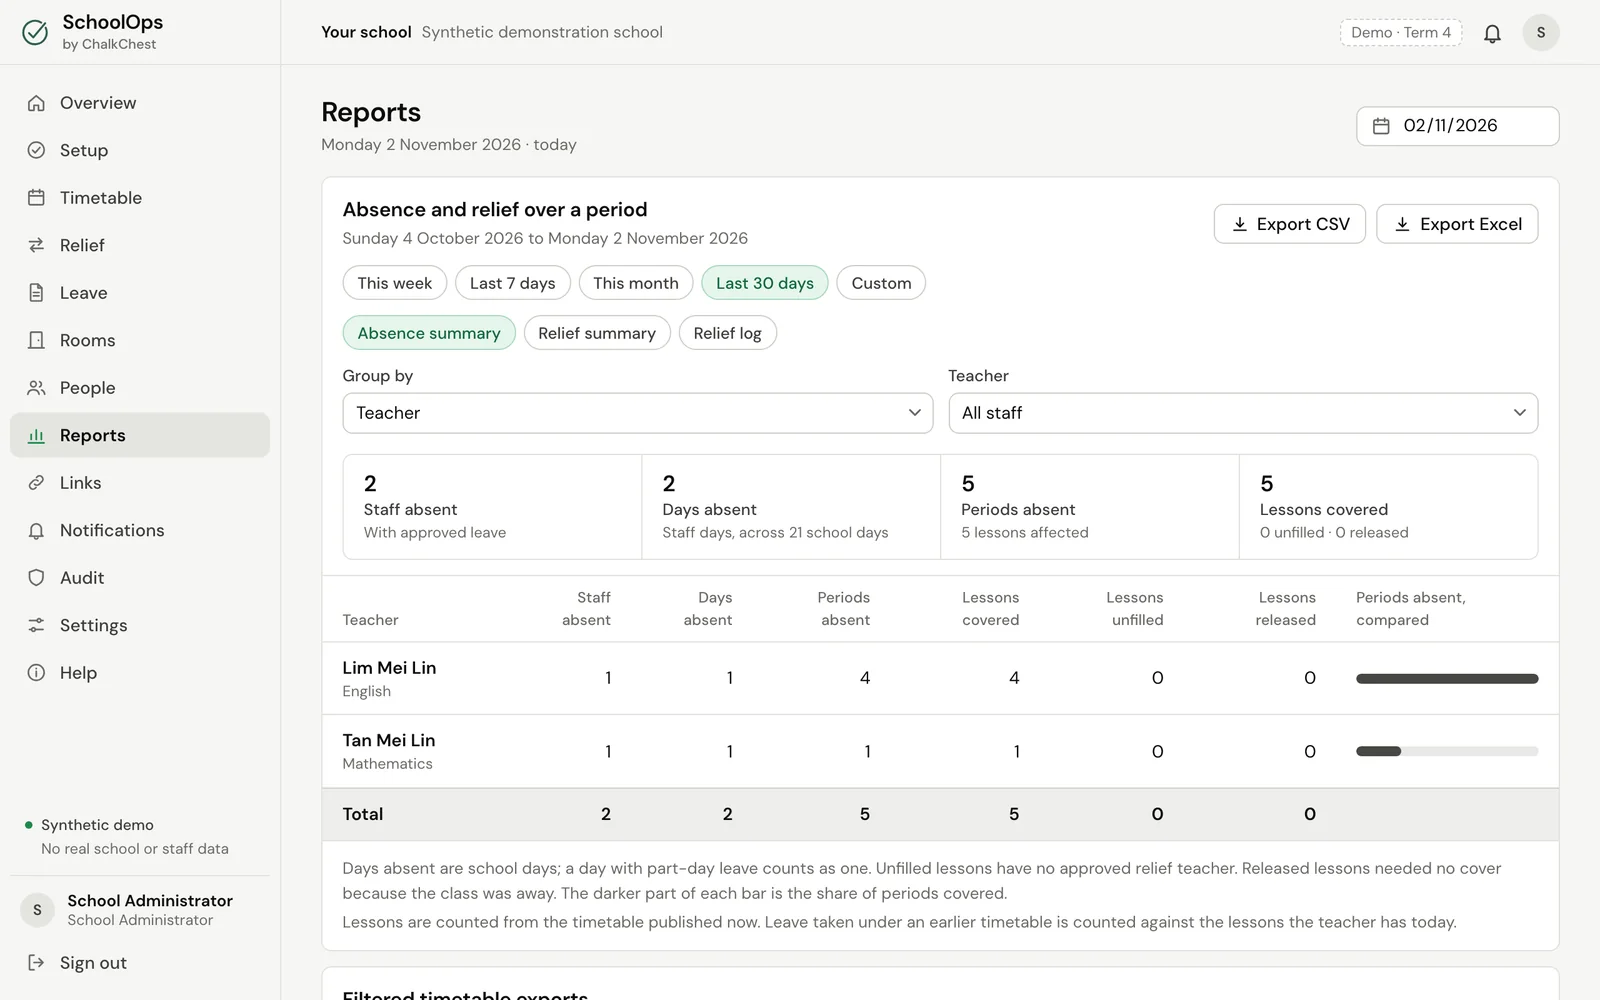The height and width of the screenshot is (1000, 1600).
Task: Open user avatar S in top bar
Action: [x=1540, y=33]
